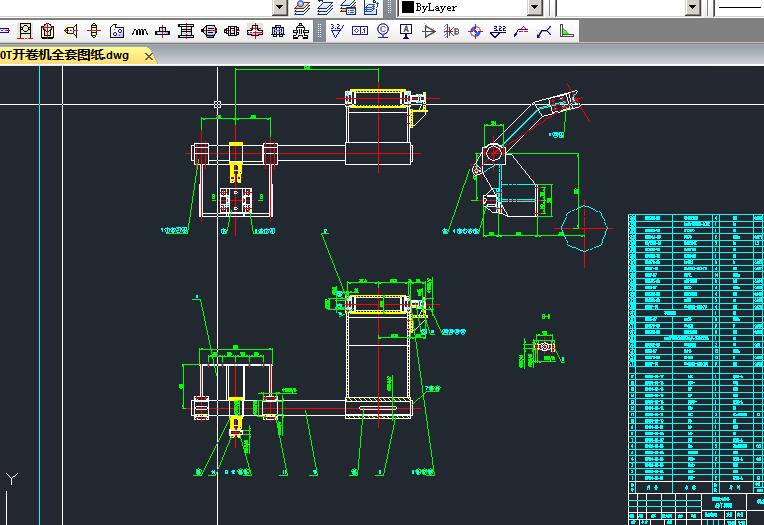Add the circled C datum symbol
Screen dimensions: 764x525
[383, 31]
